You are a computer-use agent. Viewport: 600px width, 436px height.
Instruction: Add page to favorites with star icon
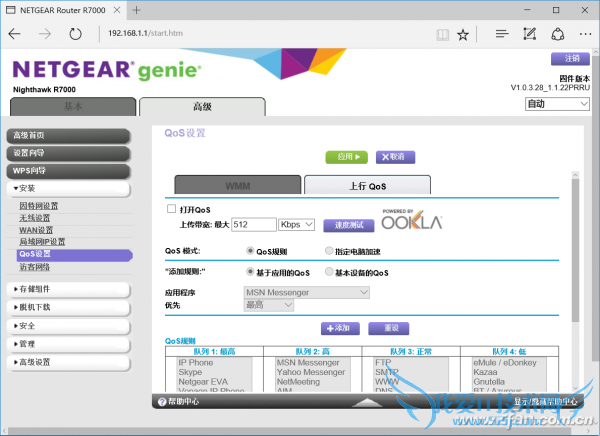tap(463, 35)
